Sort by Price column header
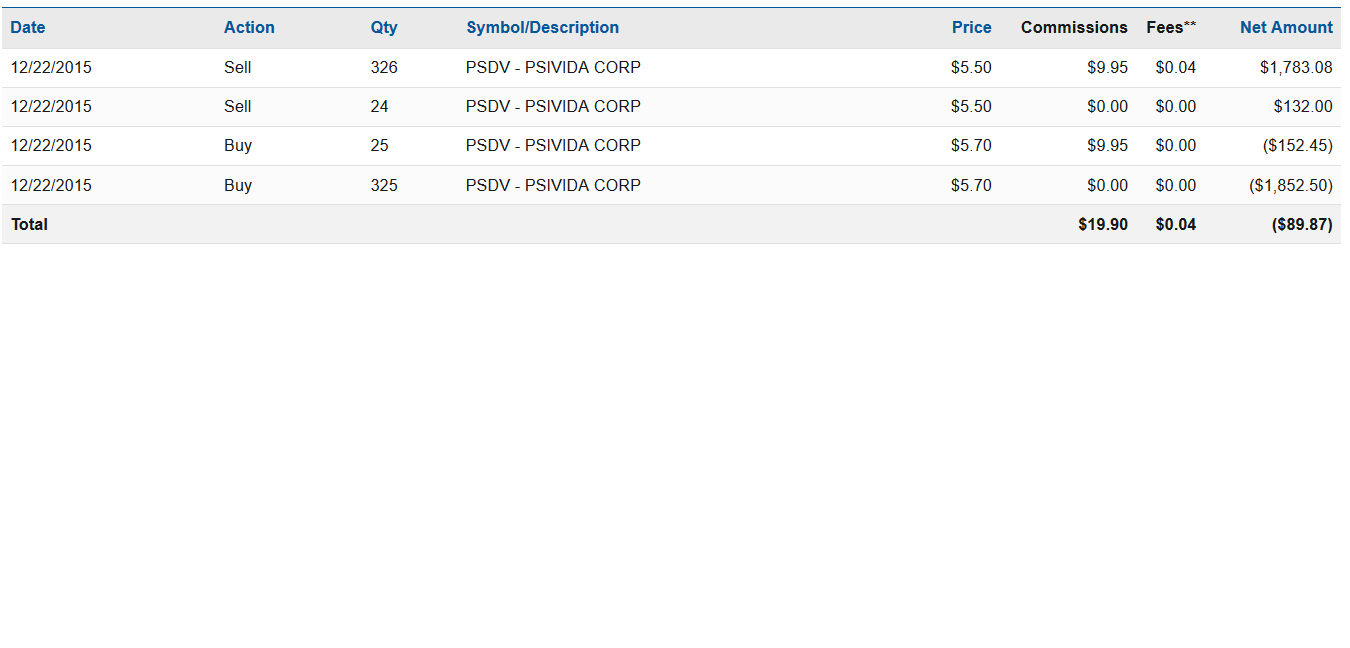Image resolution: width=1350 pixels, height=648 pixels. (x=971, y=28)
